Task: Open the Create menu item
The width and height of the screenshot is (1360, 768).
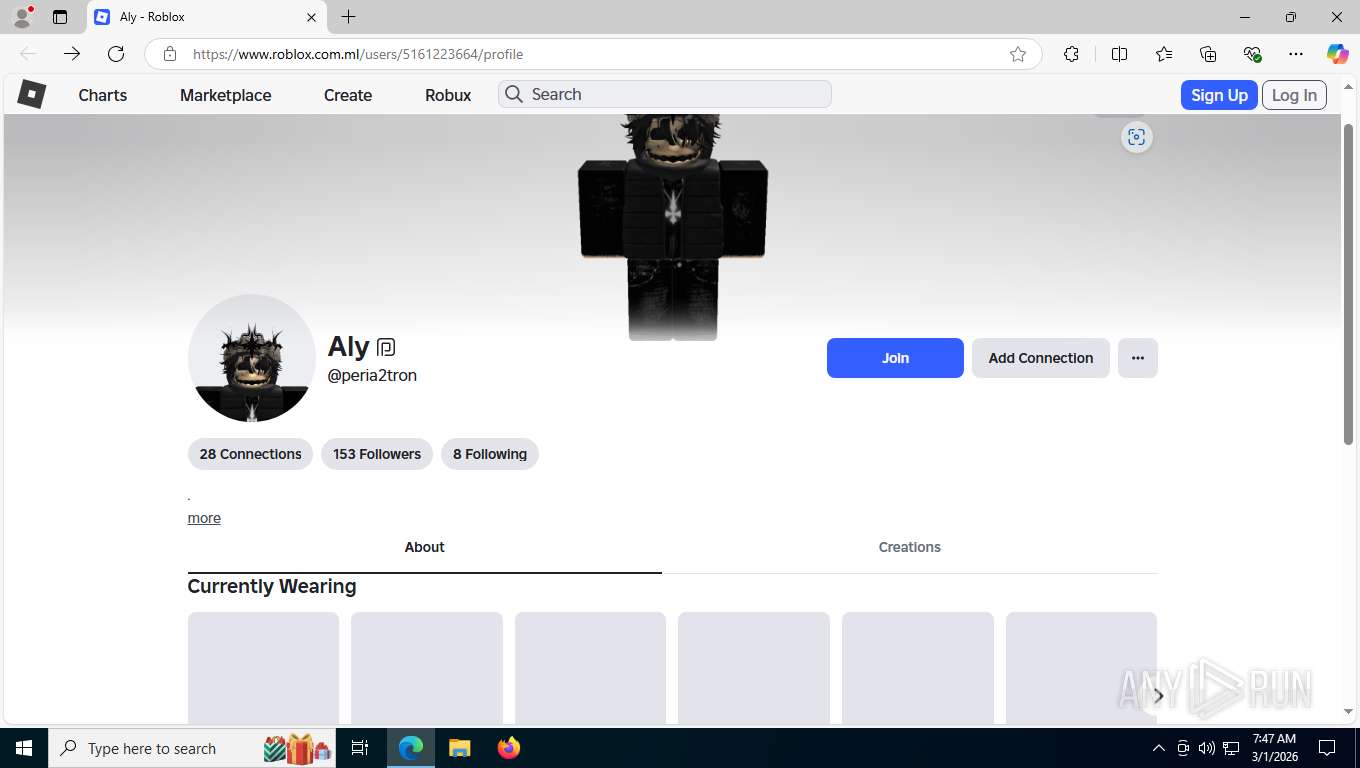Action: click(348, 95)
